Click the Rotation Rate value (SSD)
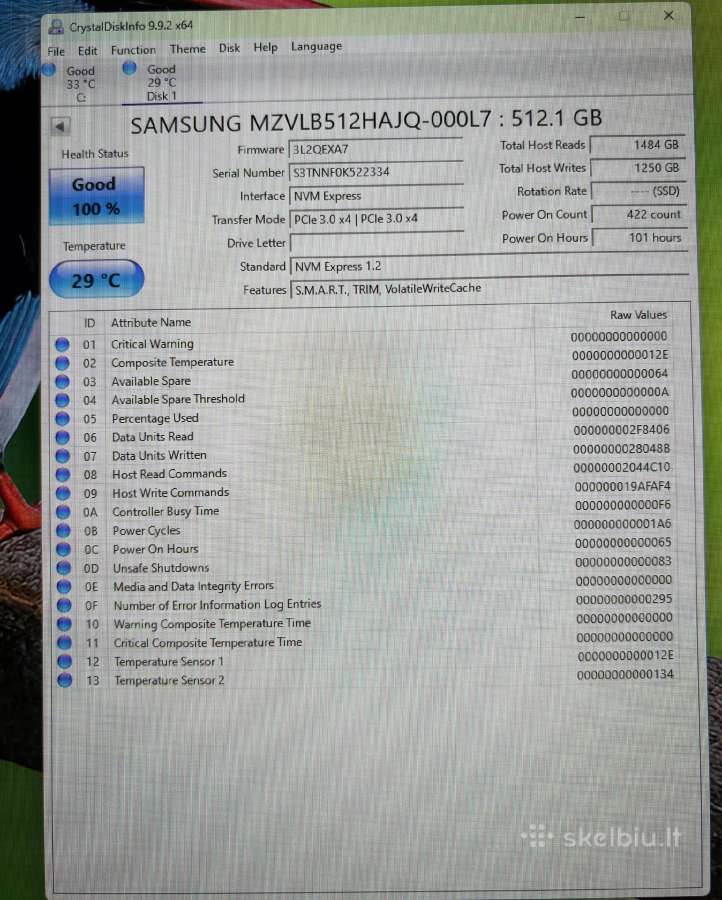This screenshot has height=900, width=722. (x=639, y=191)
